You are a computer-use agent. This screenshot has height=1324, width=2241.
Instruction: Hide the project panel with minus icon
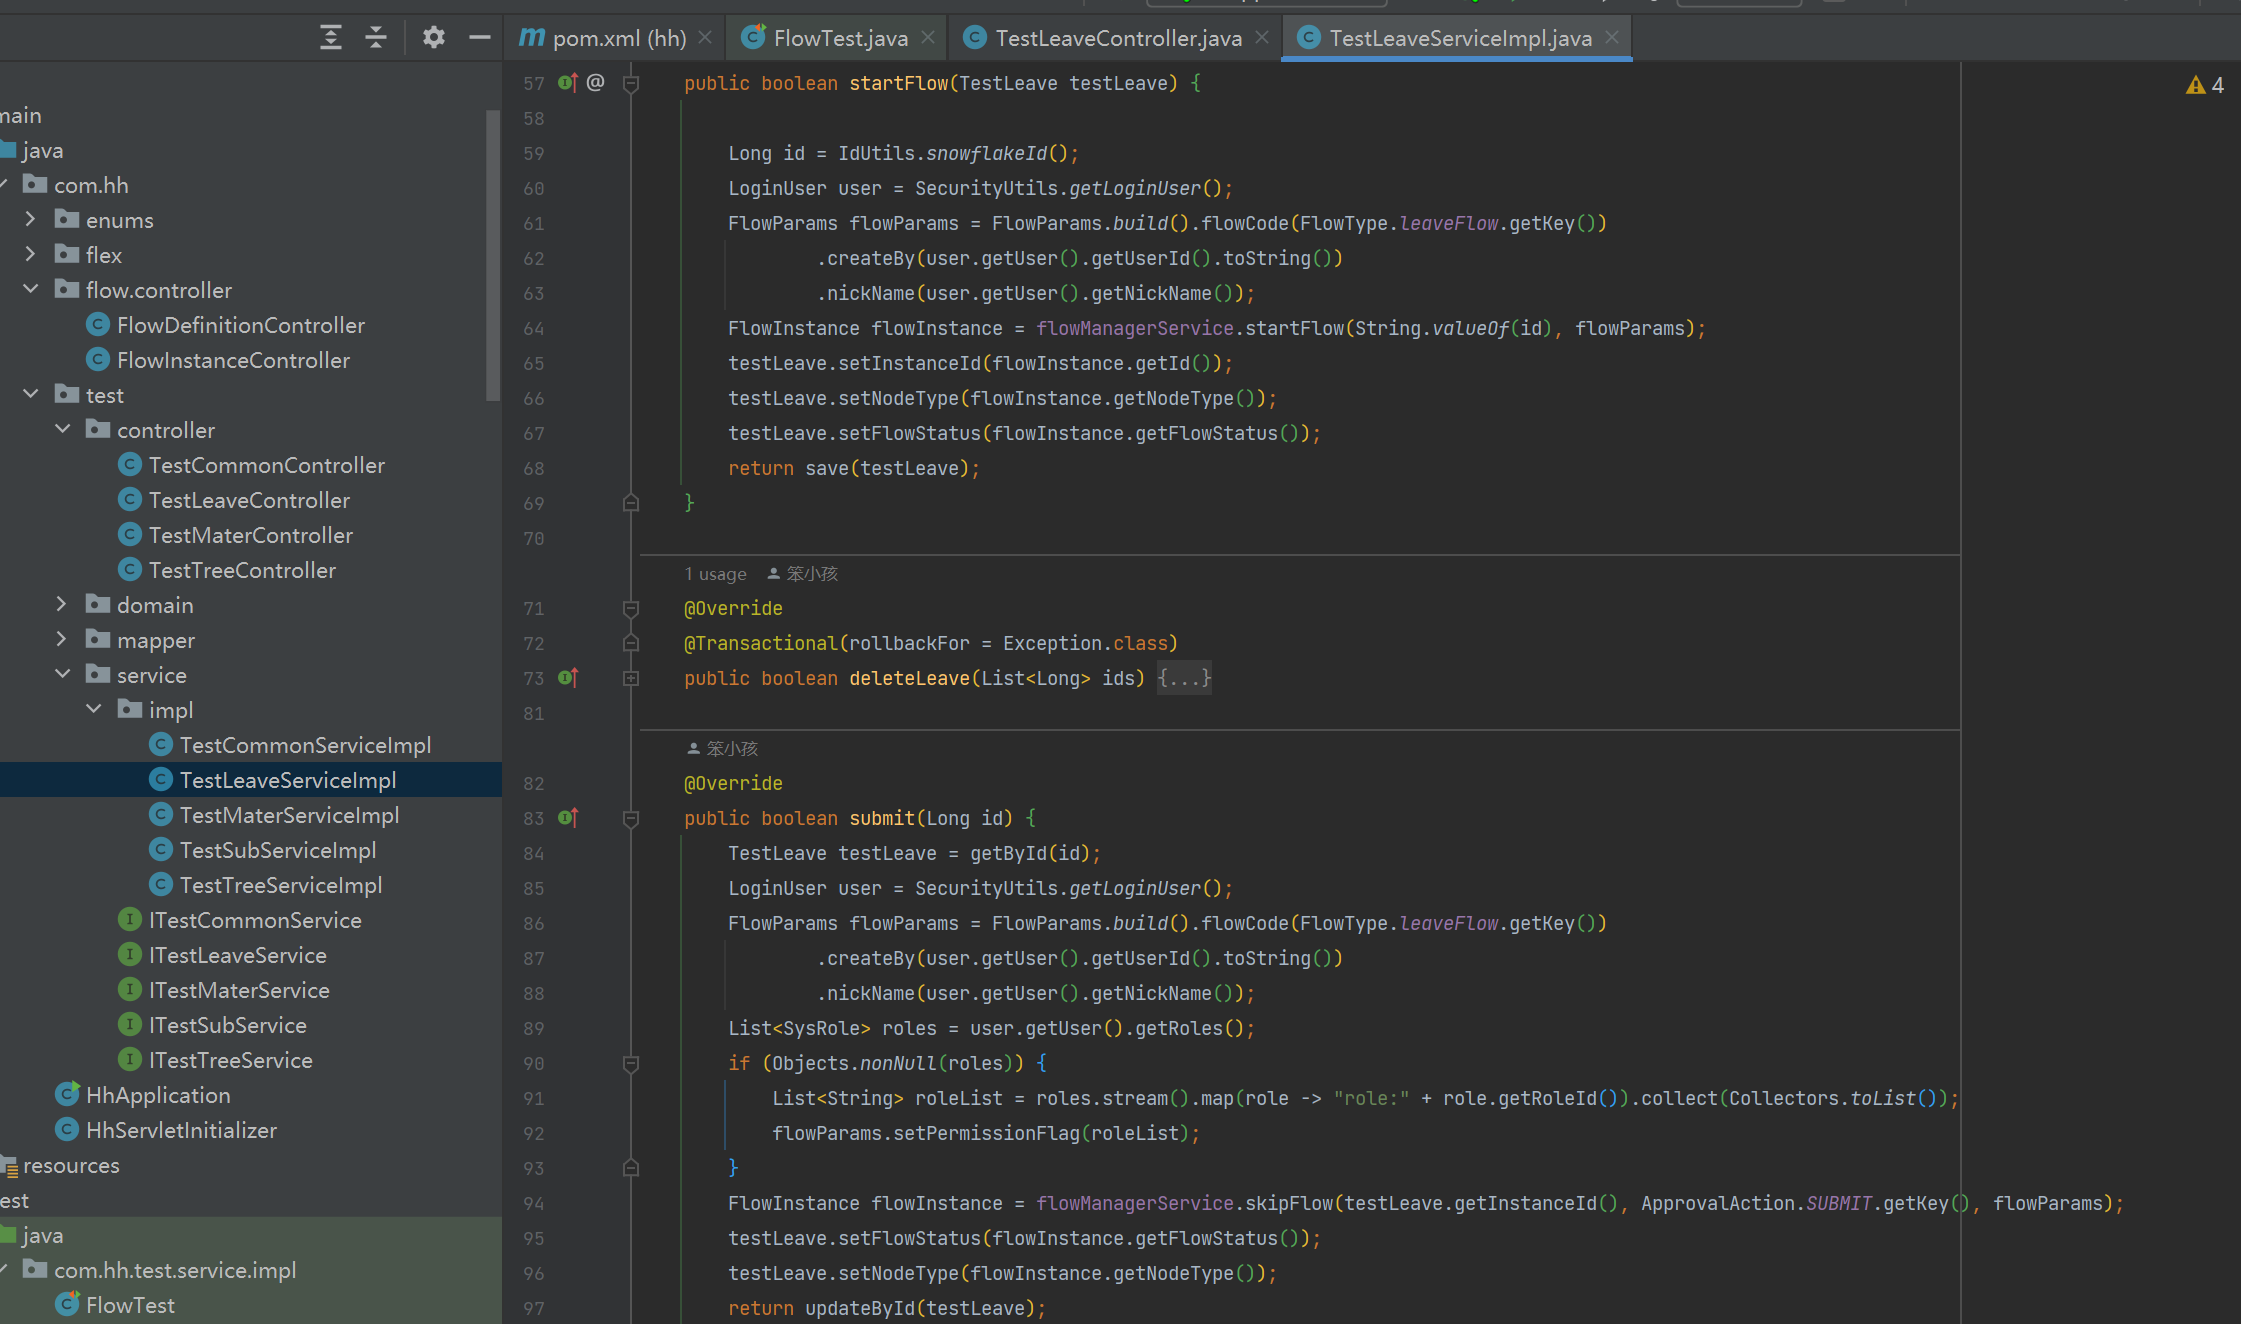coord(480,38)
